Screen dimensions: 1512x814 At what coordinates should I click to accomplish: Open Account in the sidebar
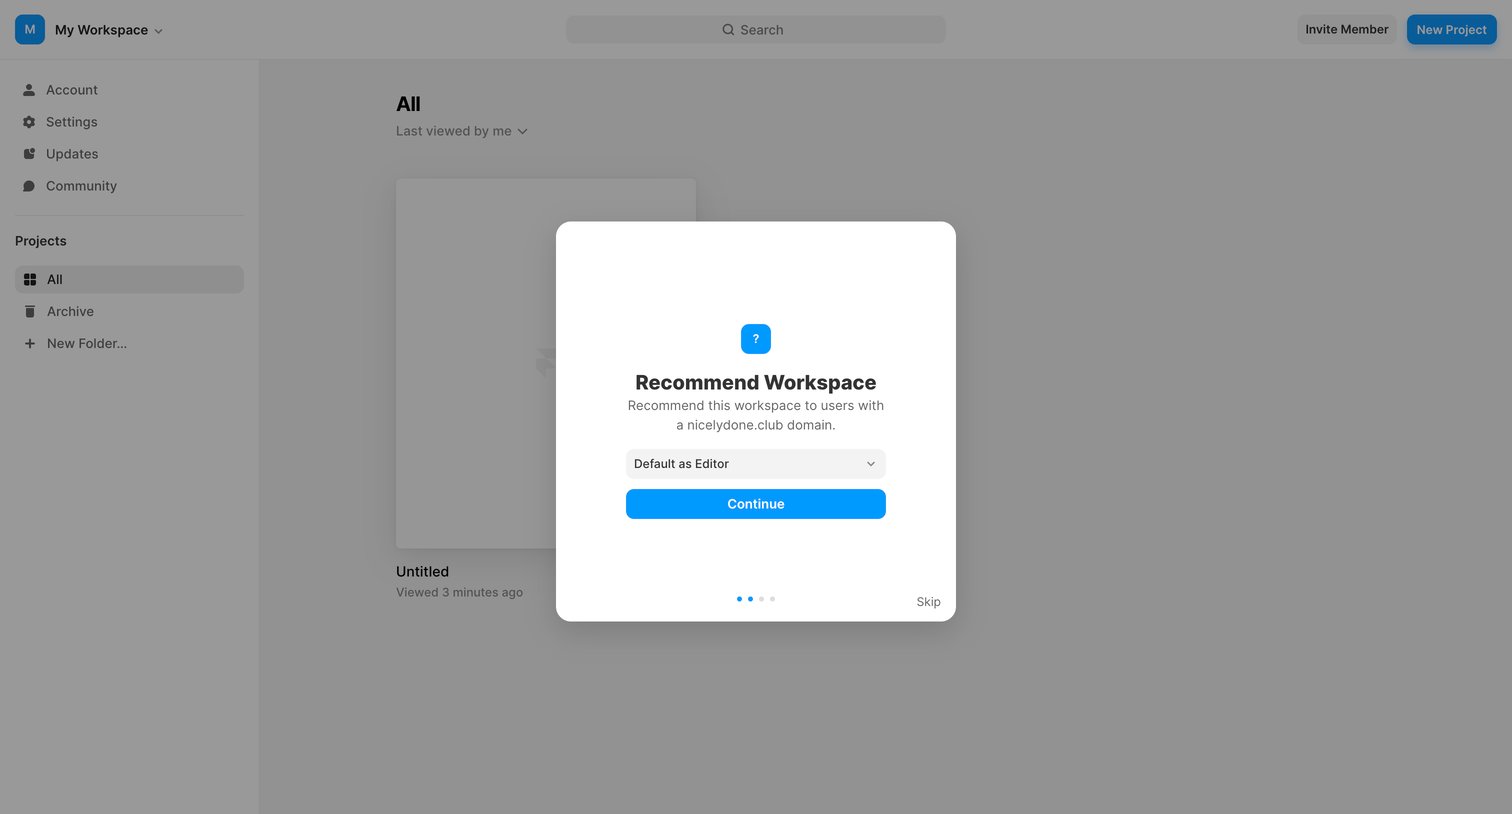(129, 90)
